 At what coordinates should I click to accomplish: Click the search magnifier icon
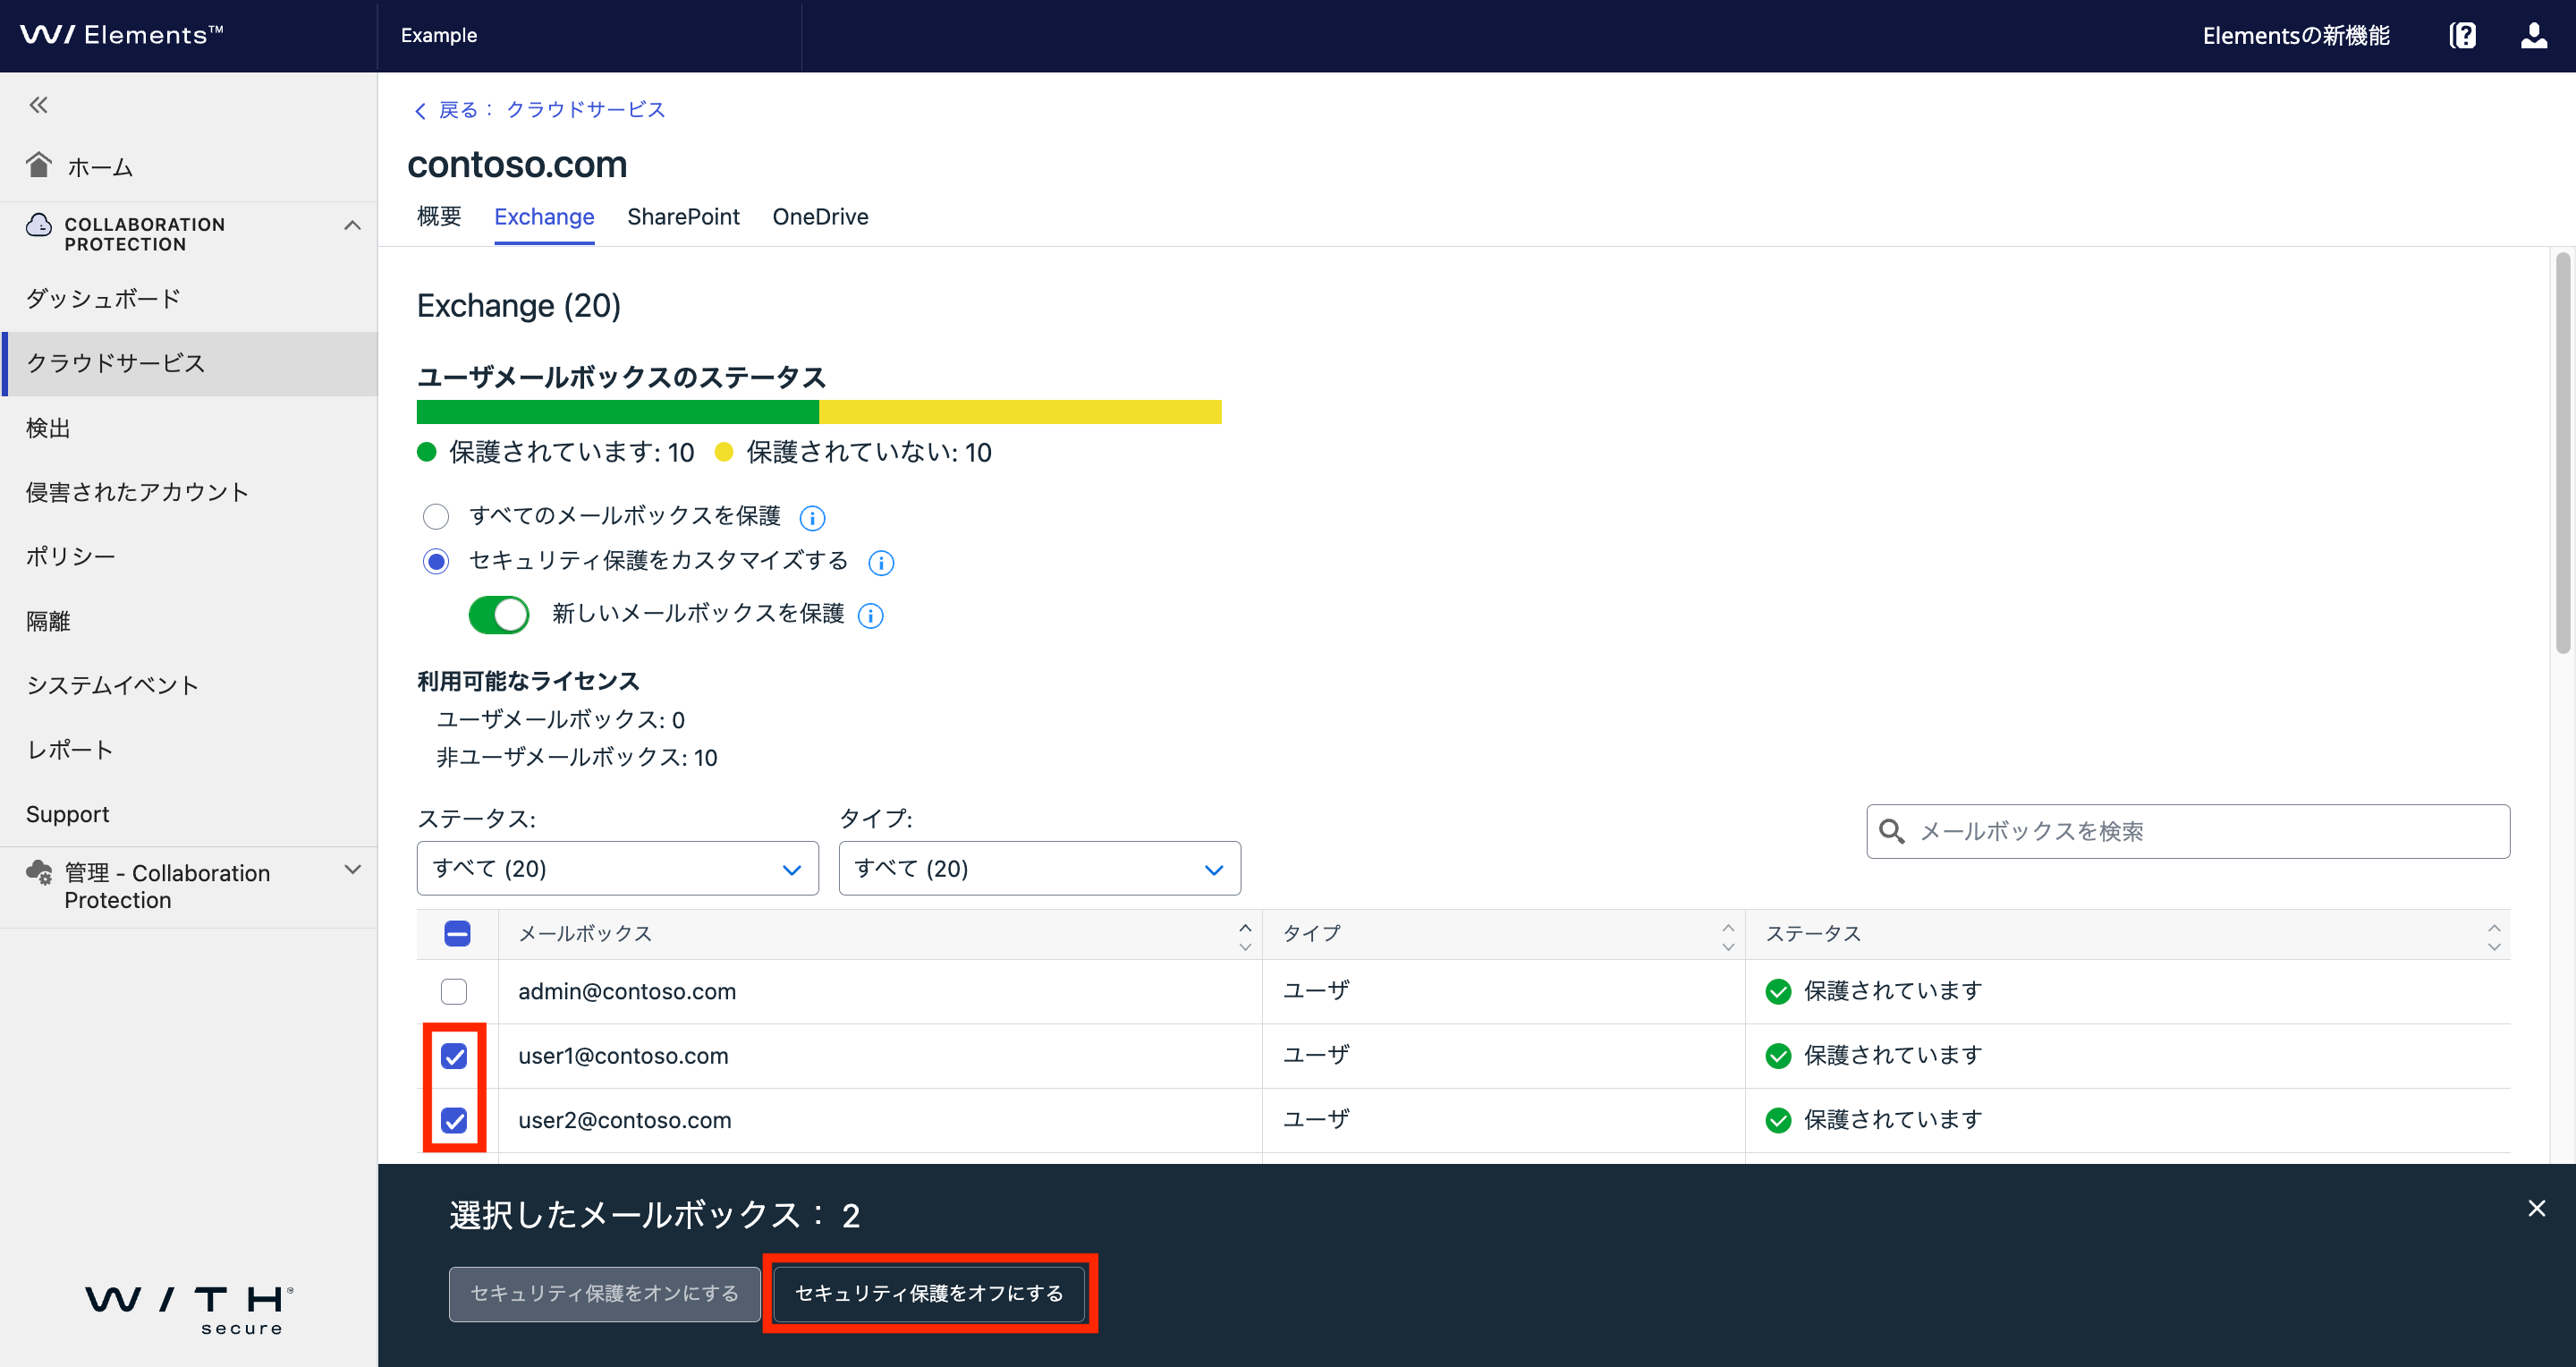point(1891,831)
